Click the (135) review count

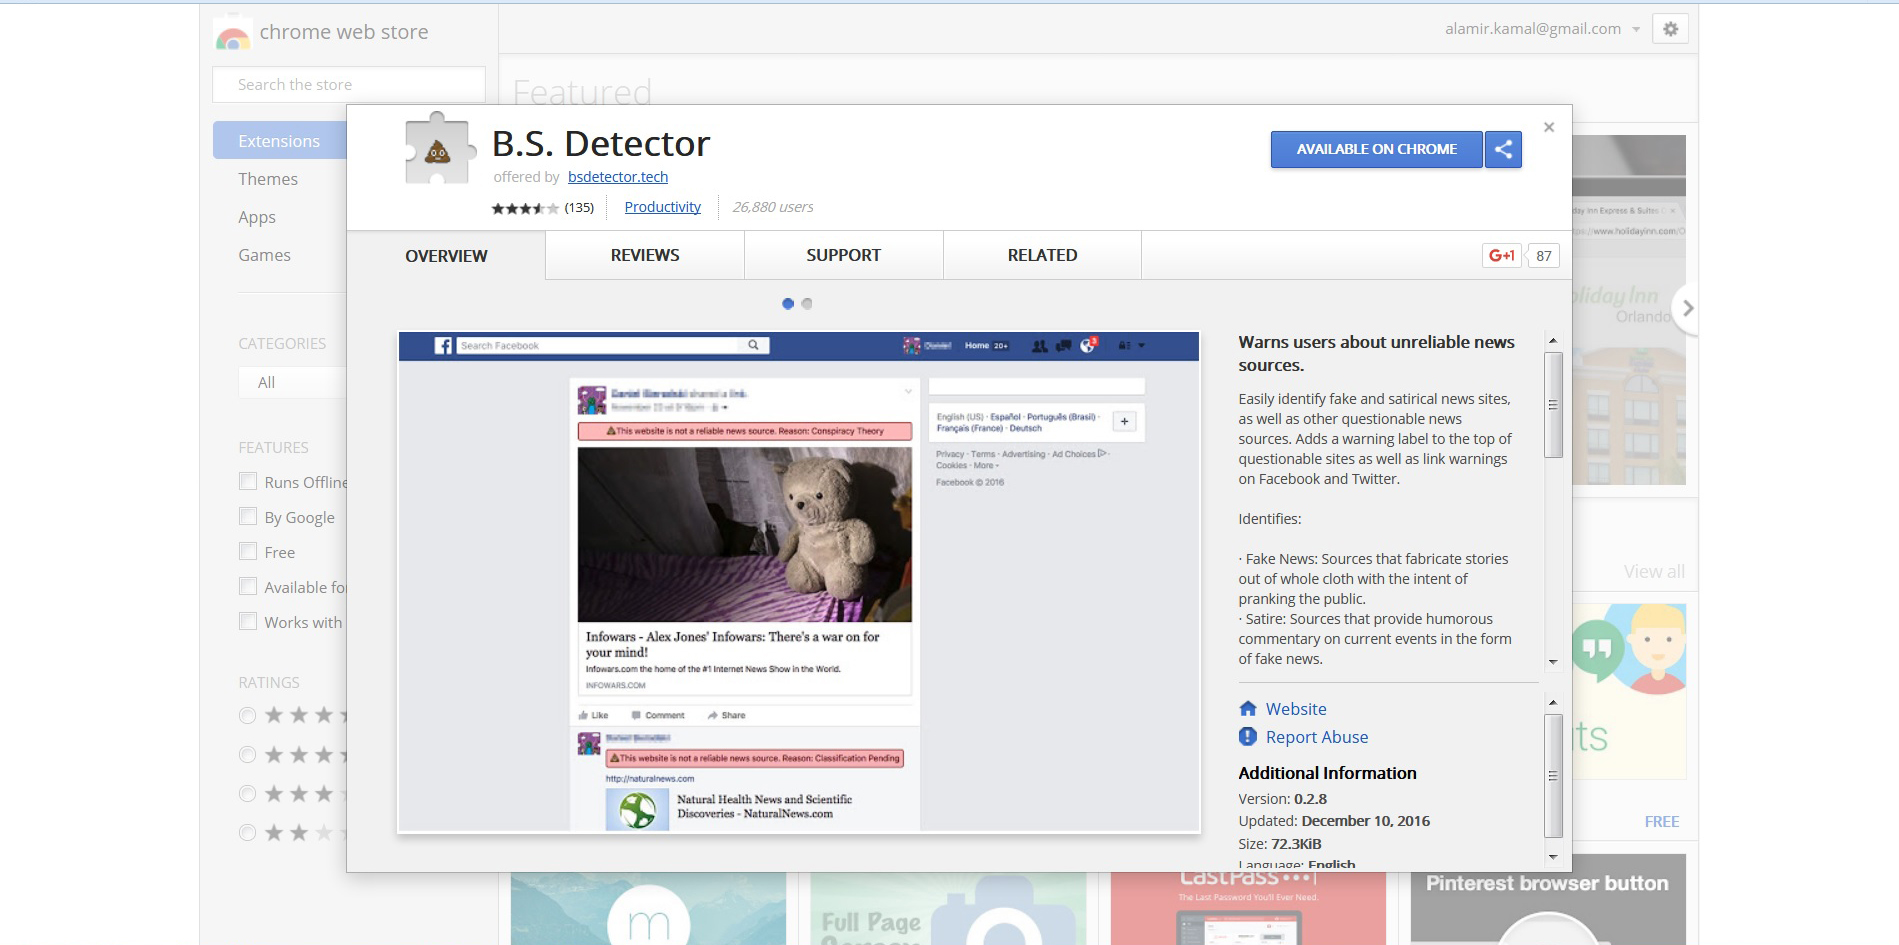[579, 208]
